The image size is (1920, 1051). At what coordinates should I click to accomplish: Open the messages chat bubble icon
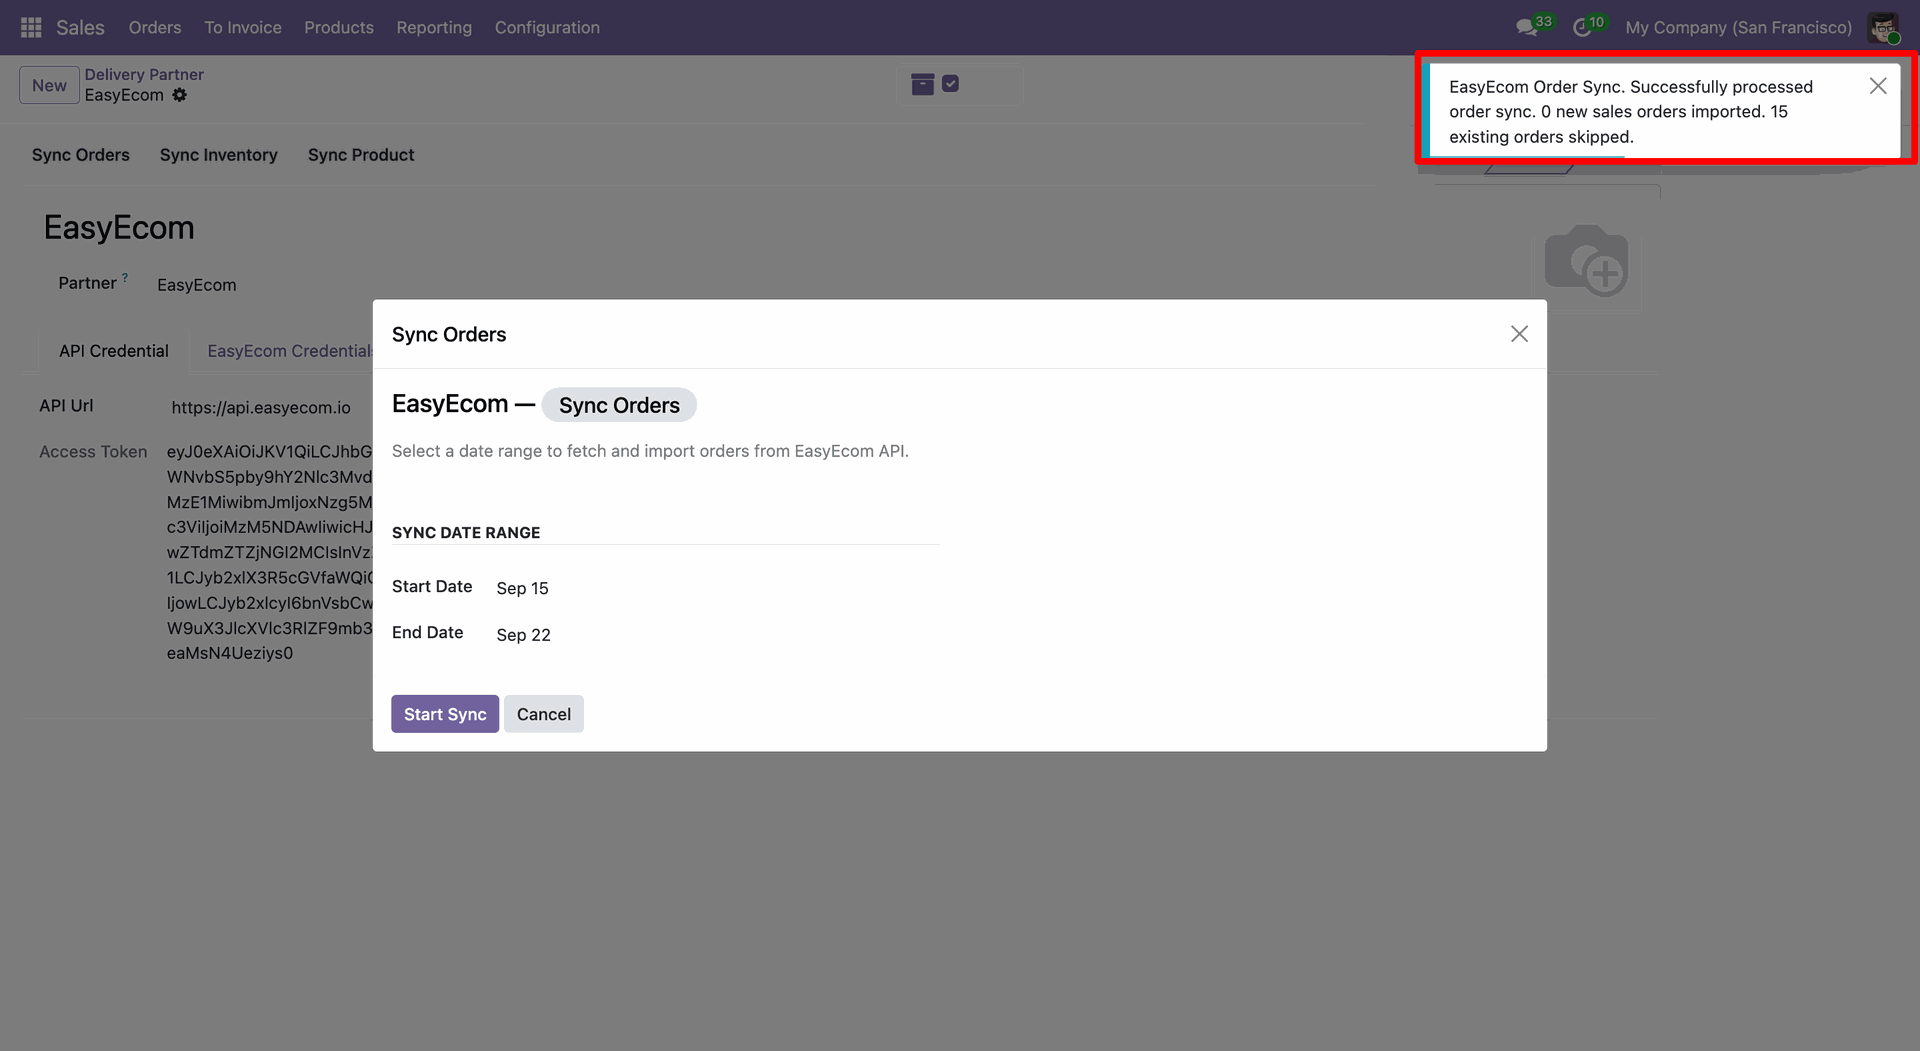[1526, 27]
